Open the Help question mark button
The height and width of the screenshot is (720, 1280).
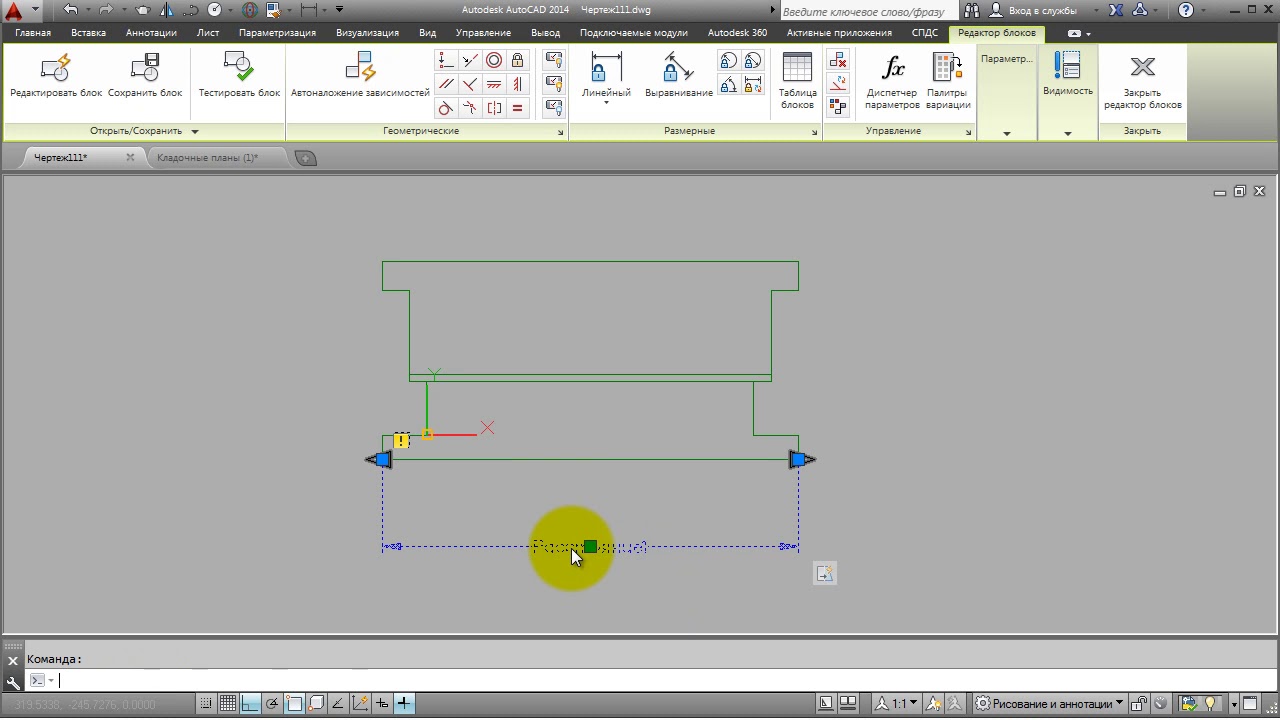pos(1186,10)
